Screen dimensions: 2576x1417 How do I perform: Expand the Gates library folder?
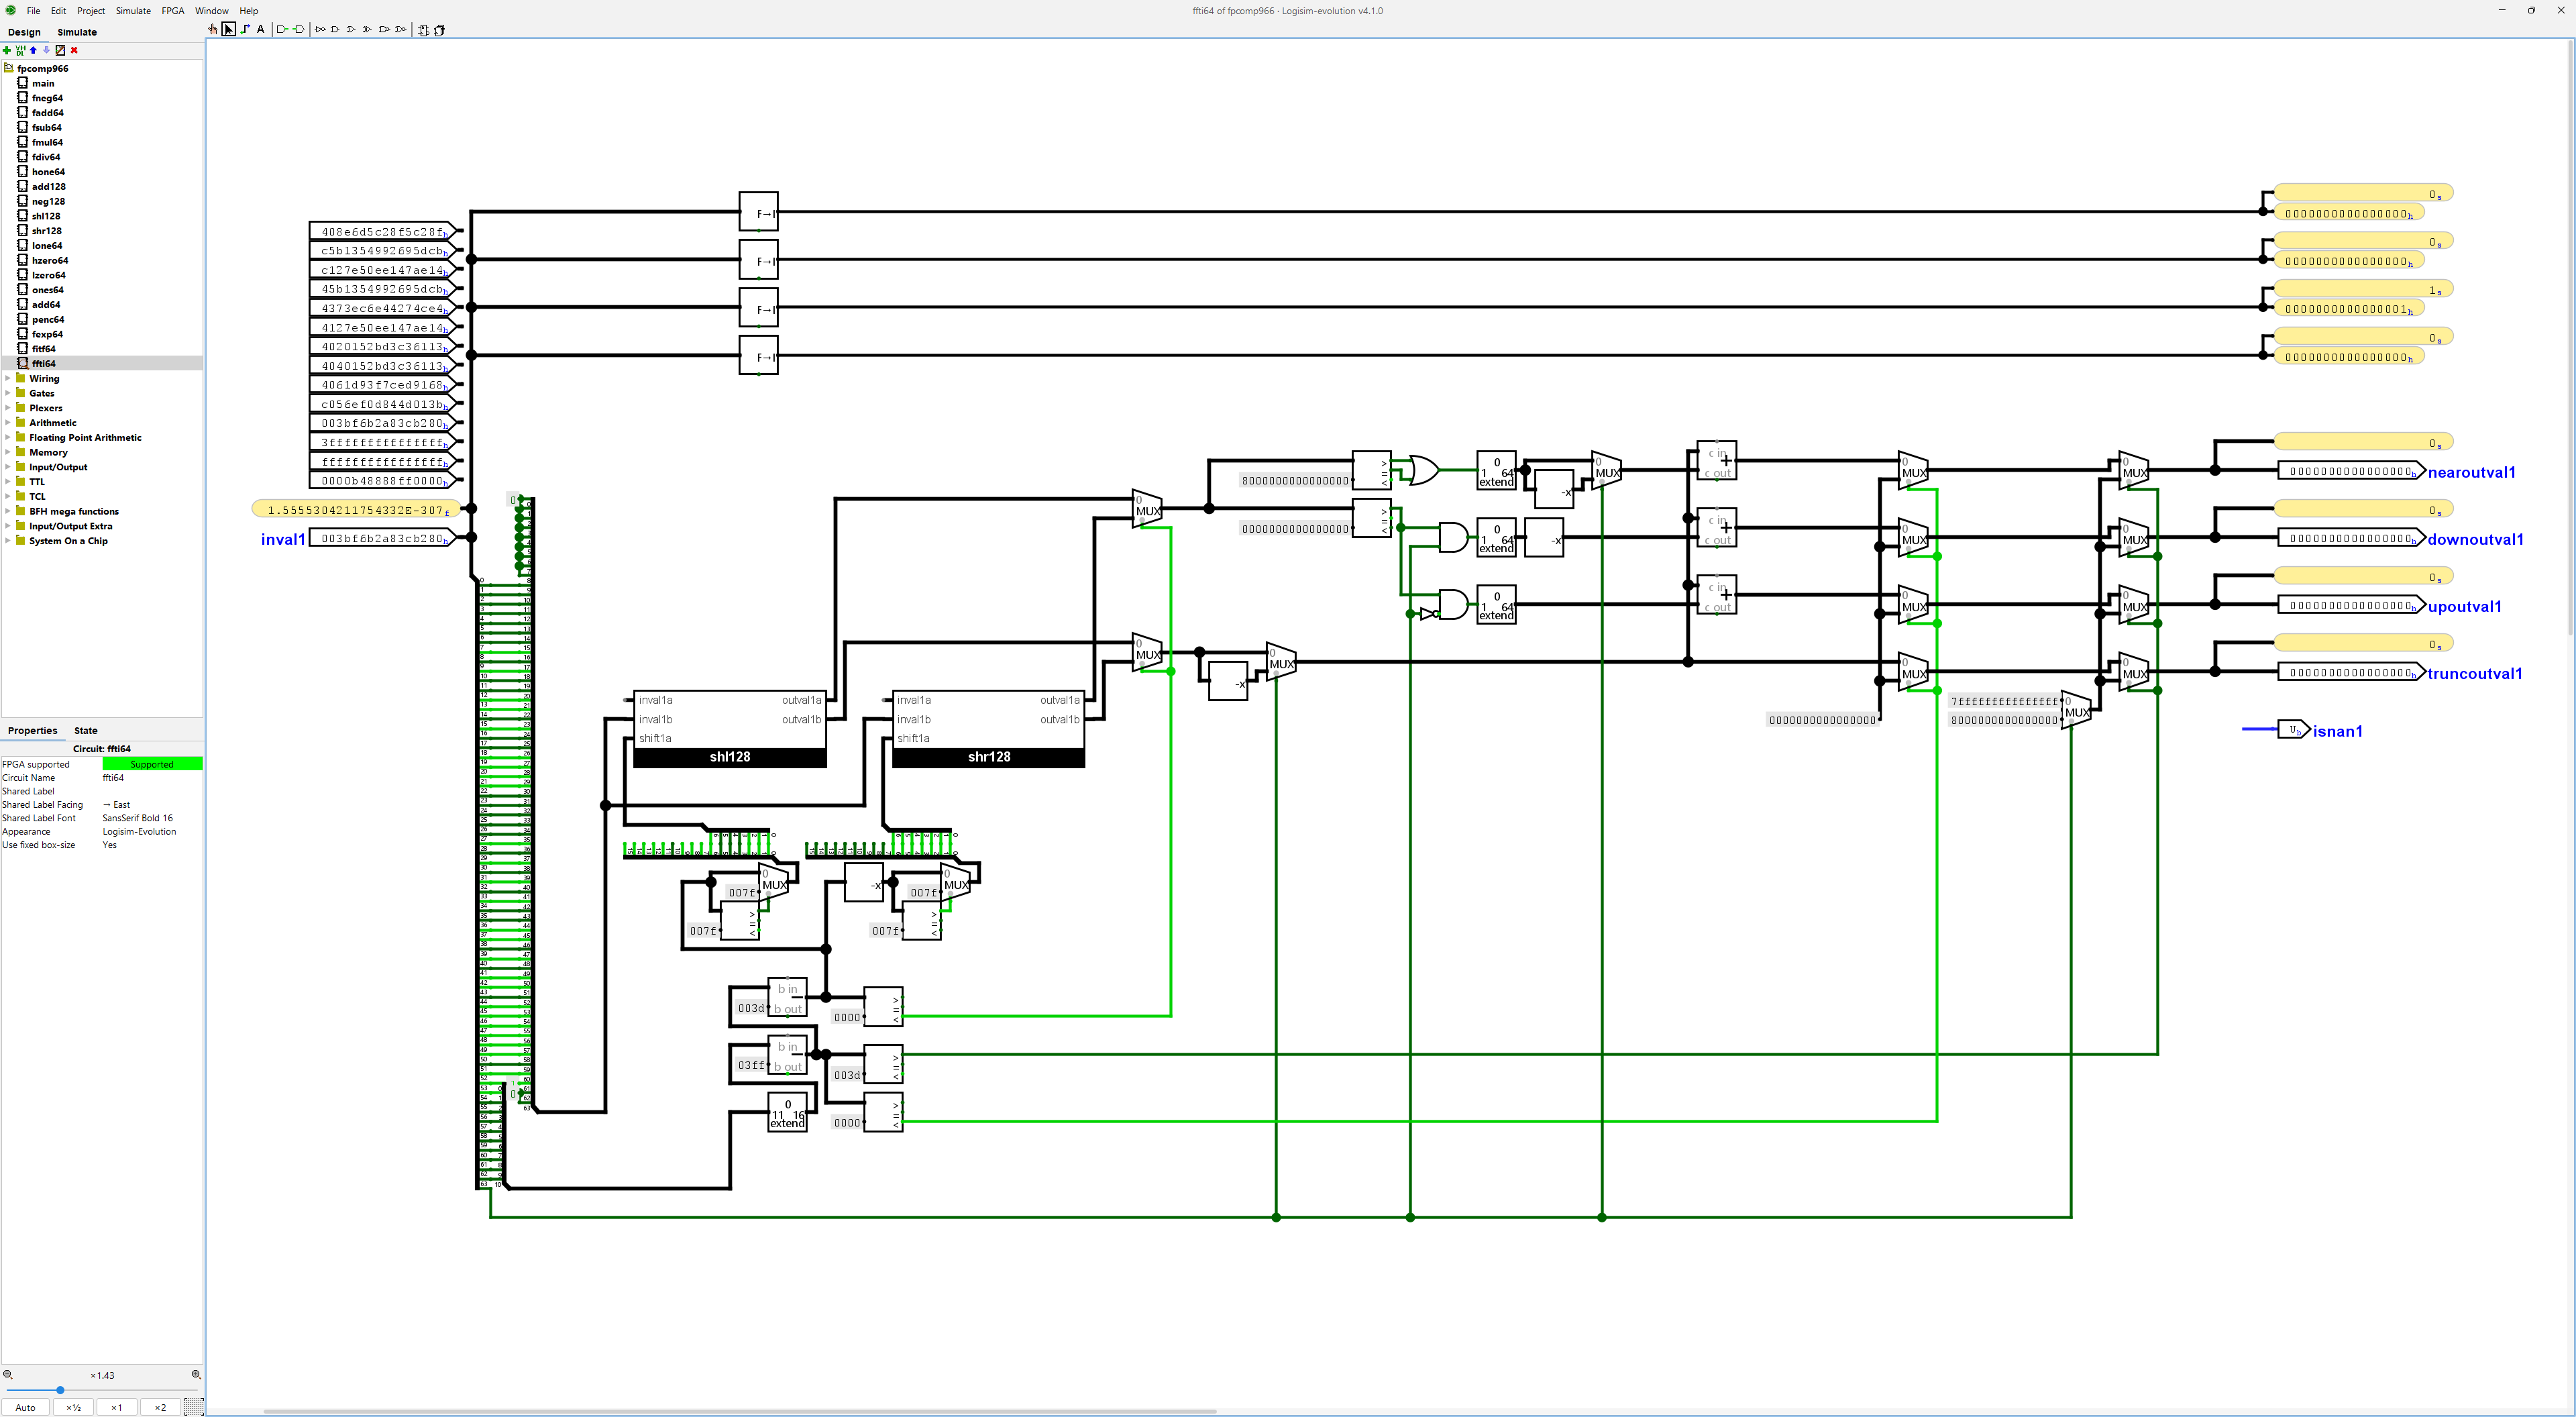coord(8,393)
